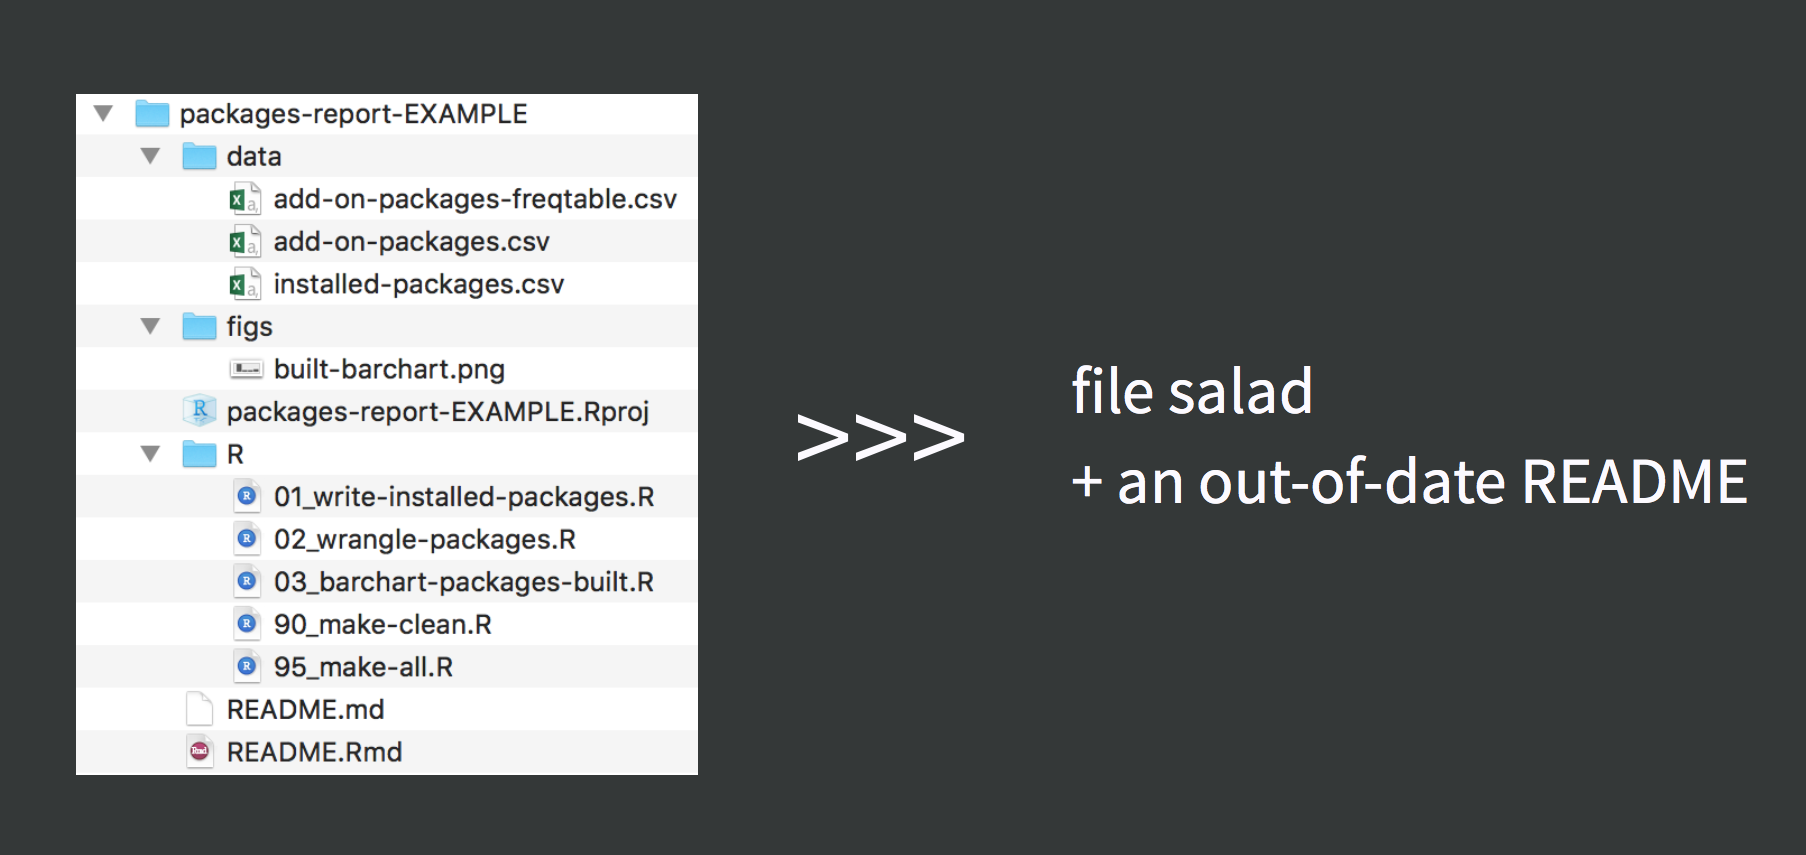Click the R script icon for 01_write-installed-packages.R
This screenshot has height=855, width=1806.
click(247, 496)
